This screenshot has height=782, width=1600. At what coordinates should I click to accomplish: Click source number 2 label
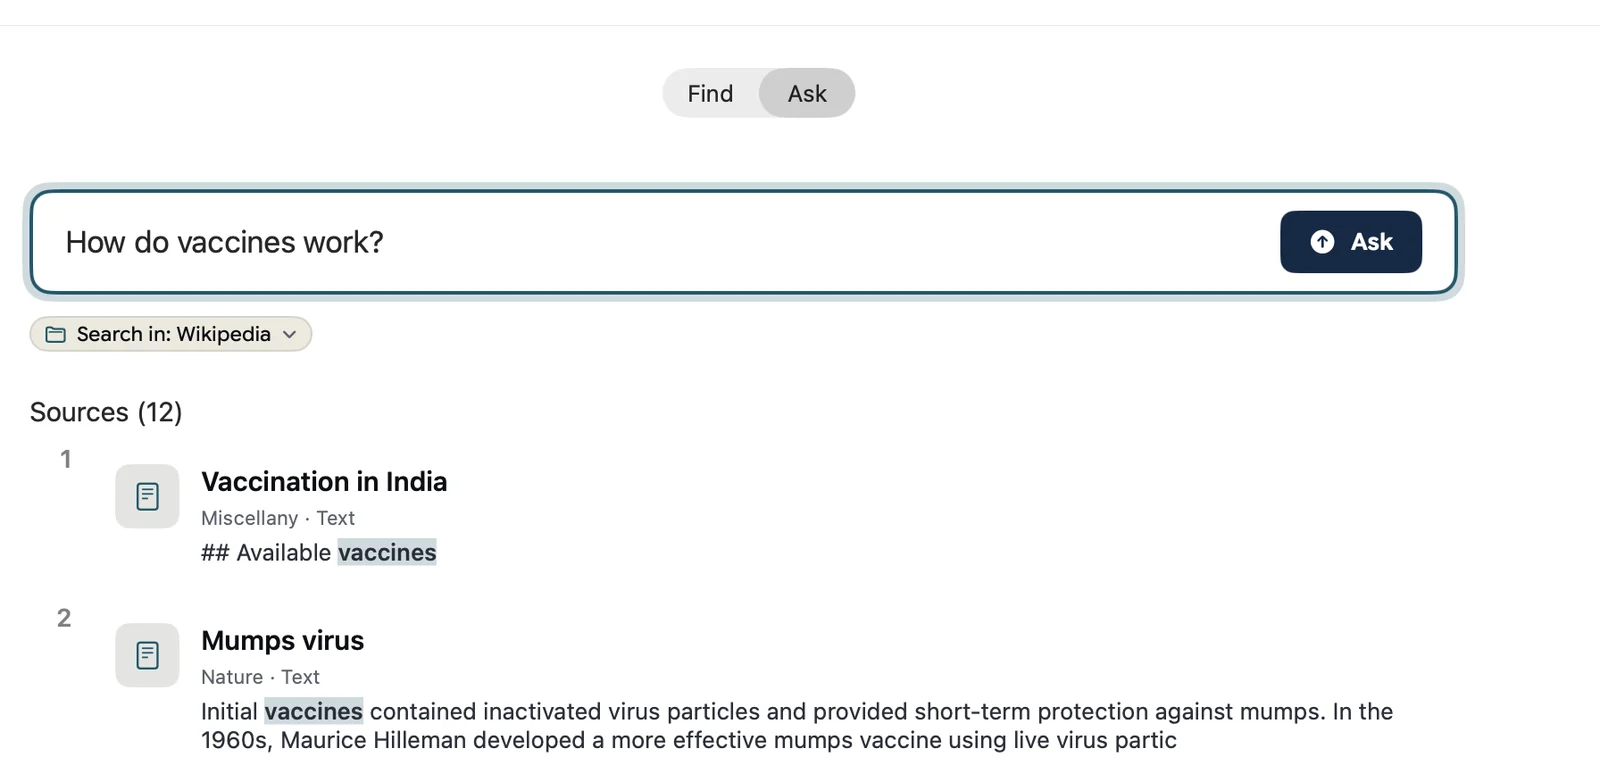(x=64, y=618)
